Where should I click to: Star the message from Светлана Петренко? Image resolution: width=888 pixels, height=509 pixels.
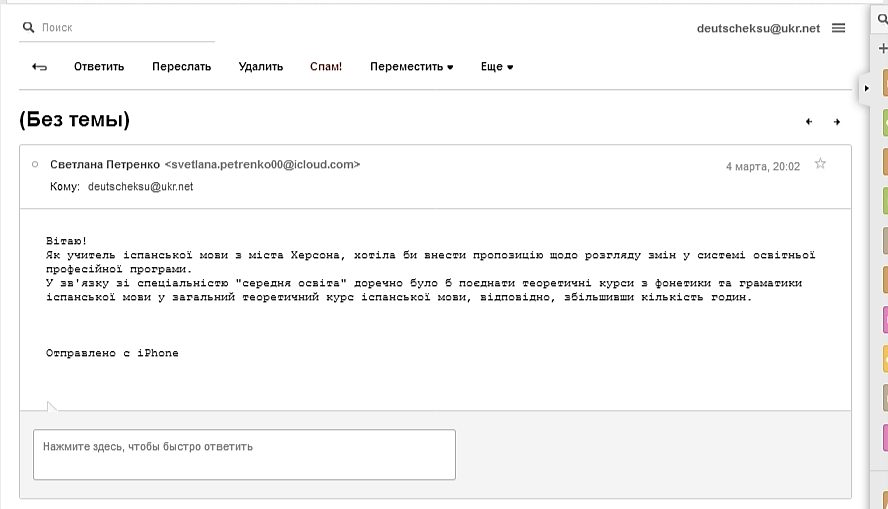tap(820, 164)
